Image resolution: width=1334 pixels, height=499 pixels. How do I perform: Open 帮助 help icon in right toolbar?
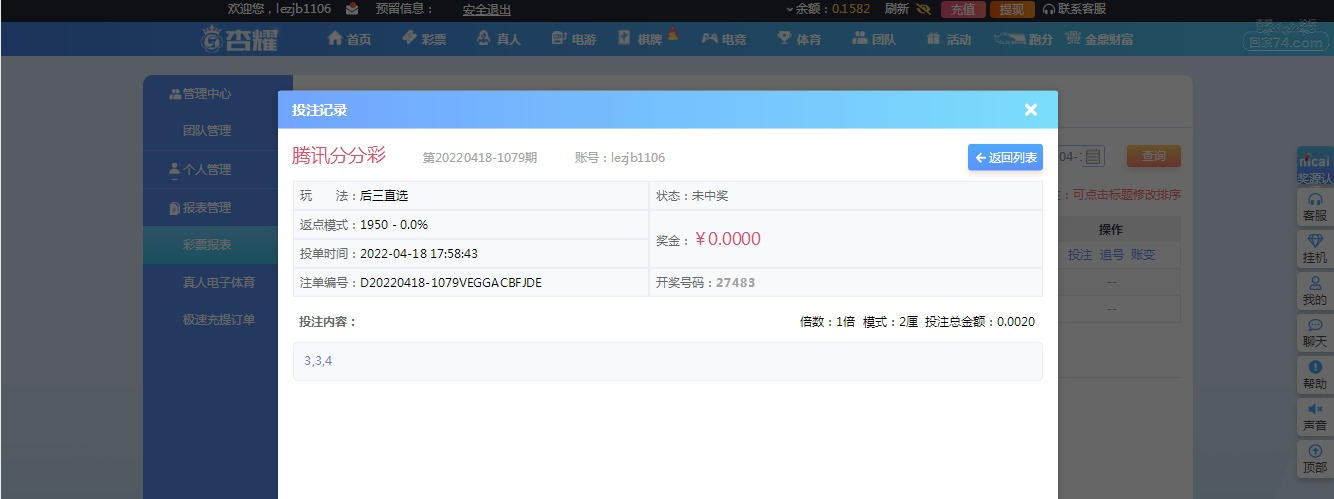pos(1315,375)
